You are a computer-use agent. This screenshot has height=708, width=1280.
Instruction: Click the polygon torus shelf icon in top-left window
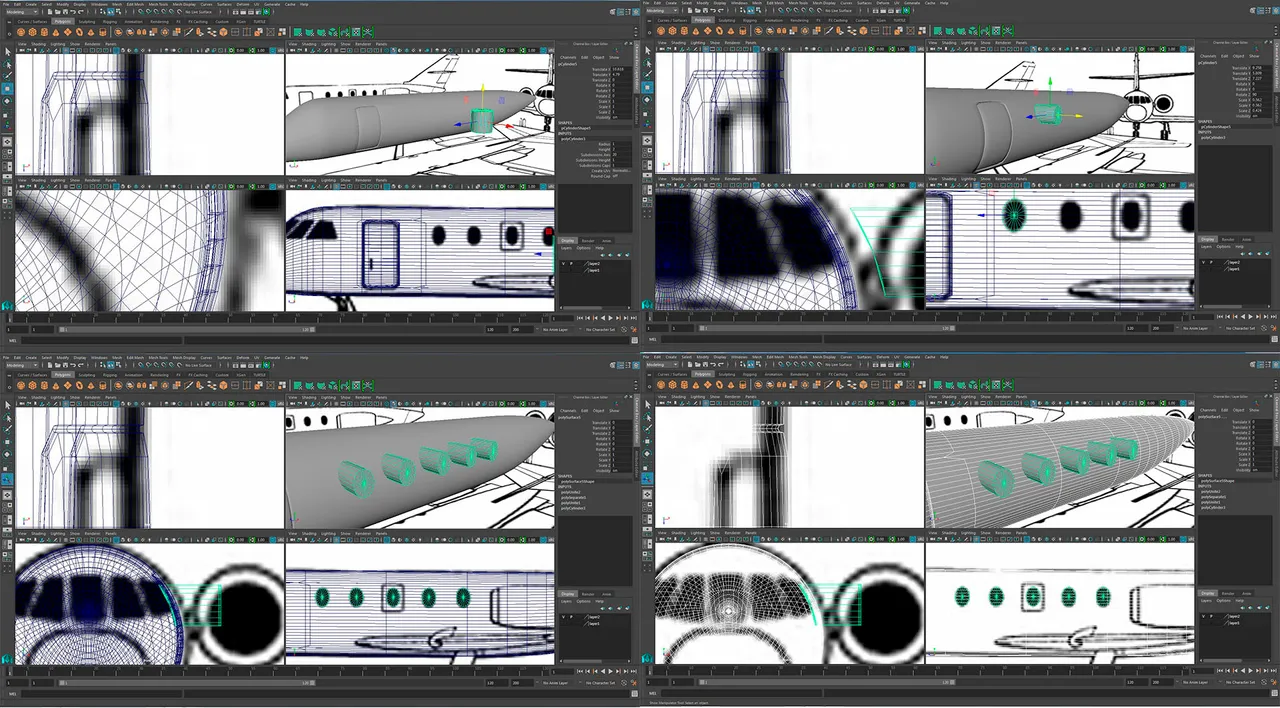click(79, 32)
